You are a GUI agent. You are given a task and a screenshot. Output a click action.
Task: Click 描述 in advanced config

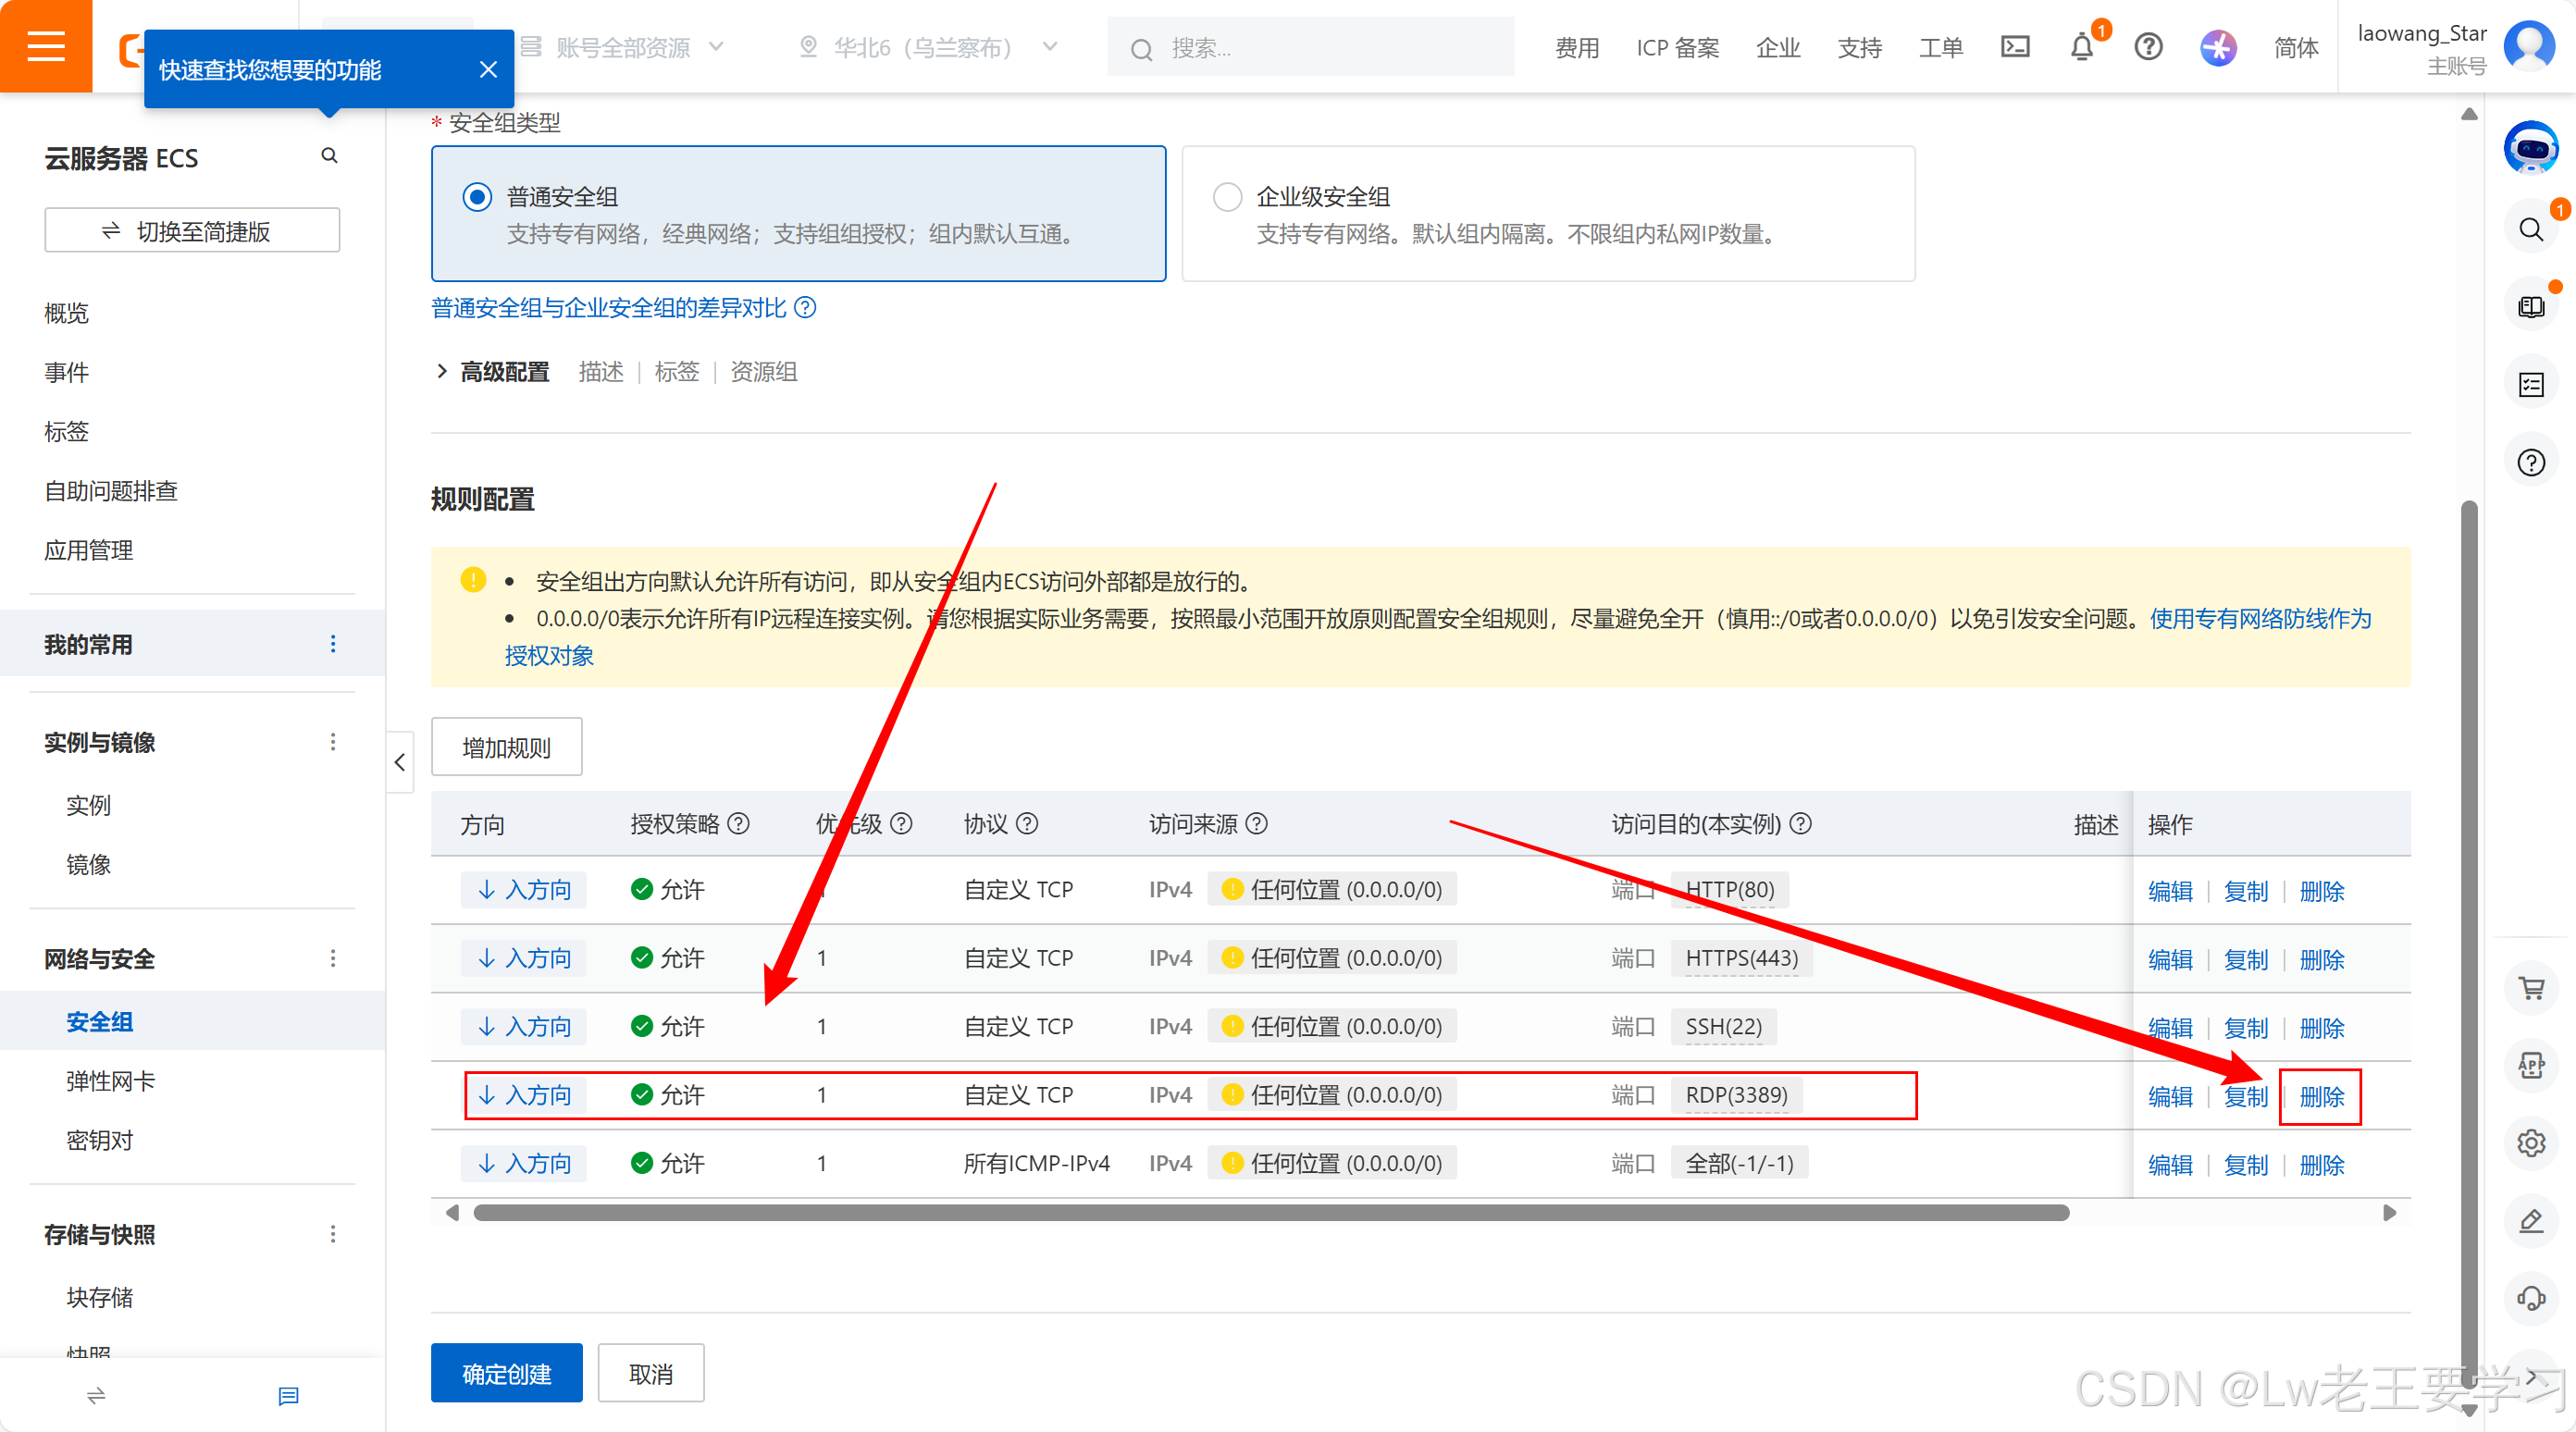pyautogui.click(x=601, y=372)
